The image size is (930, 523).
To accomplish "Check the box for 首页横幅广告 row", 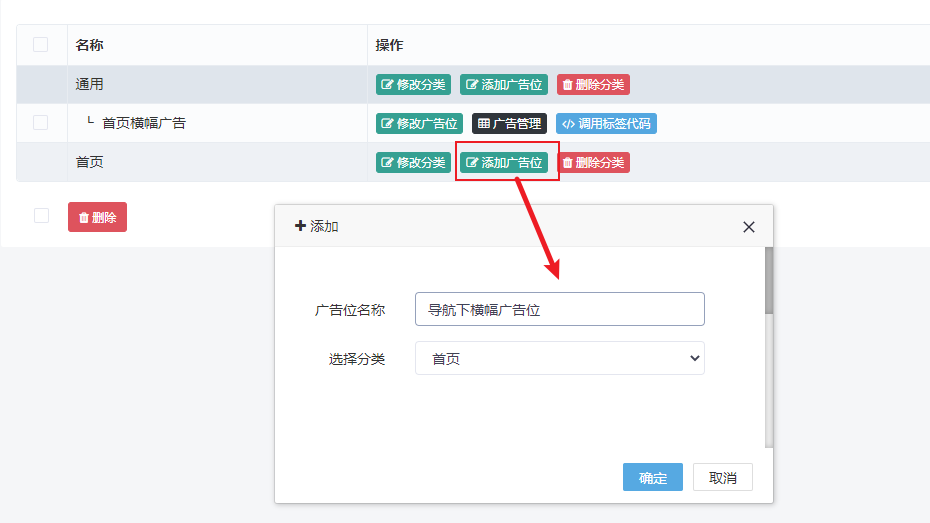I will point(40,123).
